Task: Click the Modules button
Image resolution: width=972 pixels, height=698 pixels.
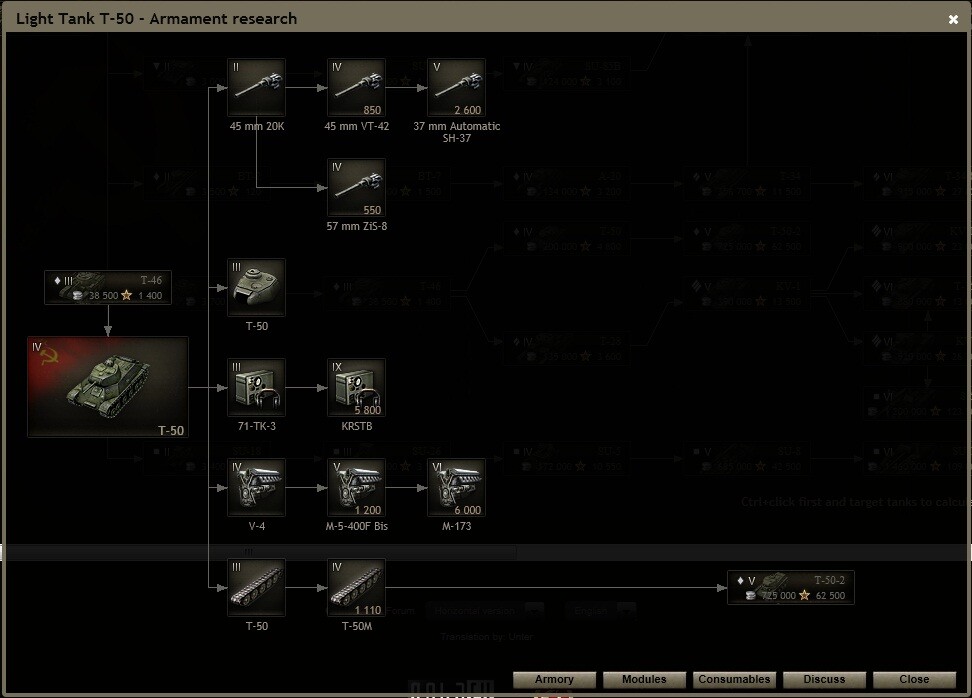Action: [644, 679]
